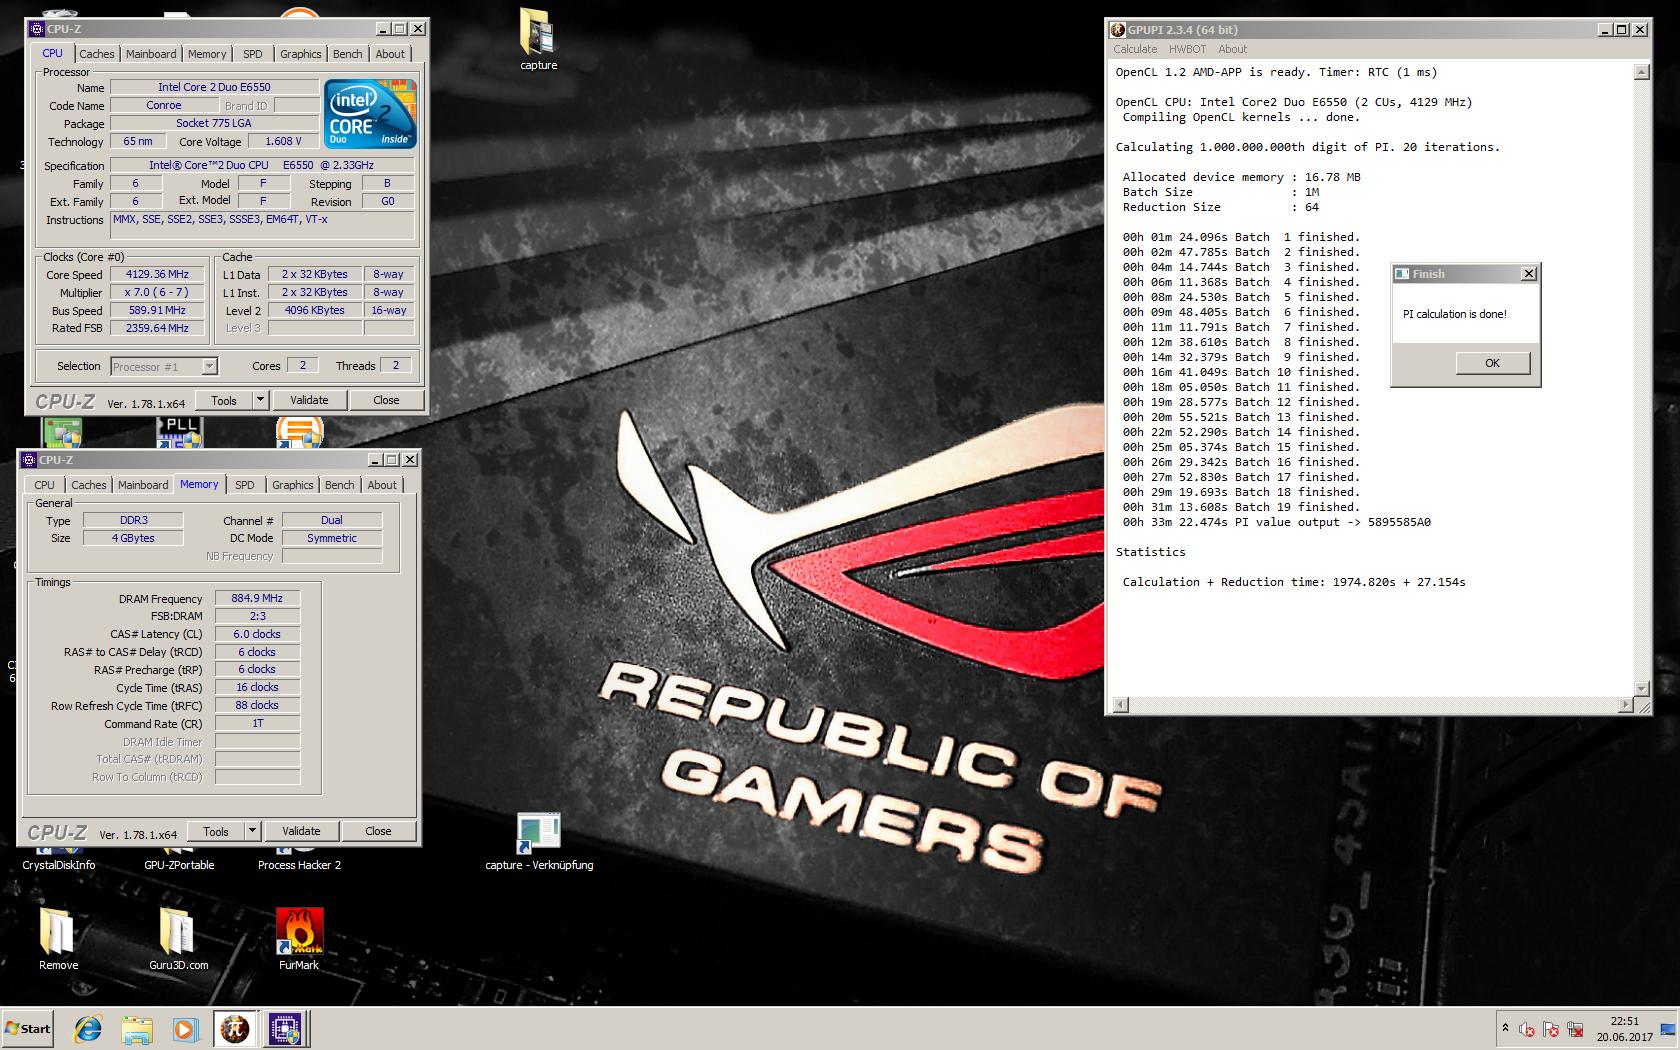Open the Bench tab in the lower CPU-Z window
The width and height of the screenshot is (1680, 1050).
pos(340,485)
